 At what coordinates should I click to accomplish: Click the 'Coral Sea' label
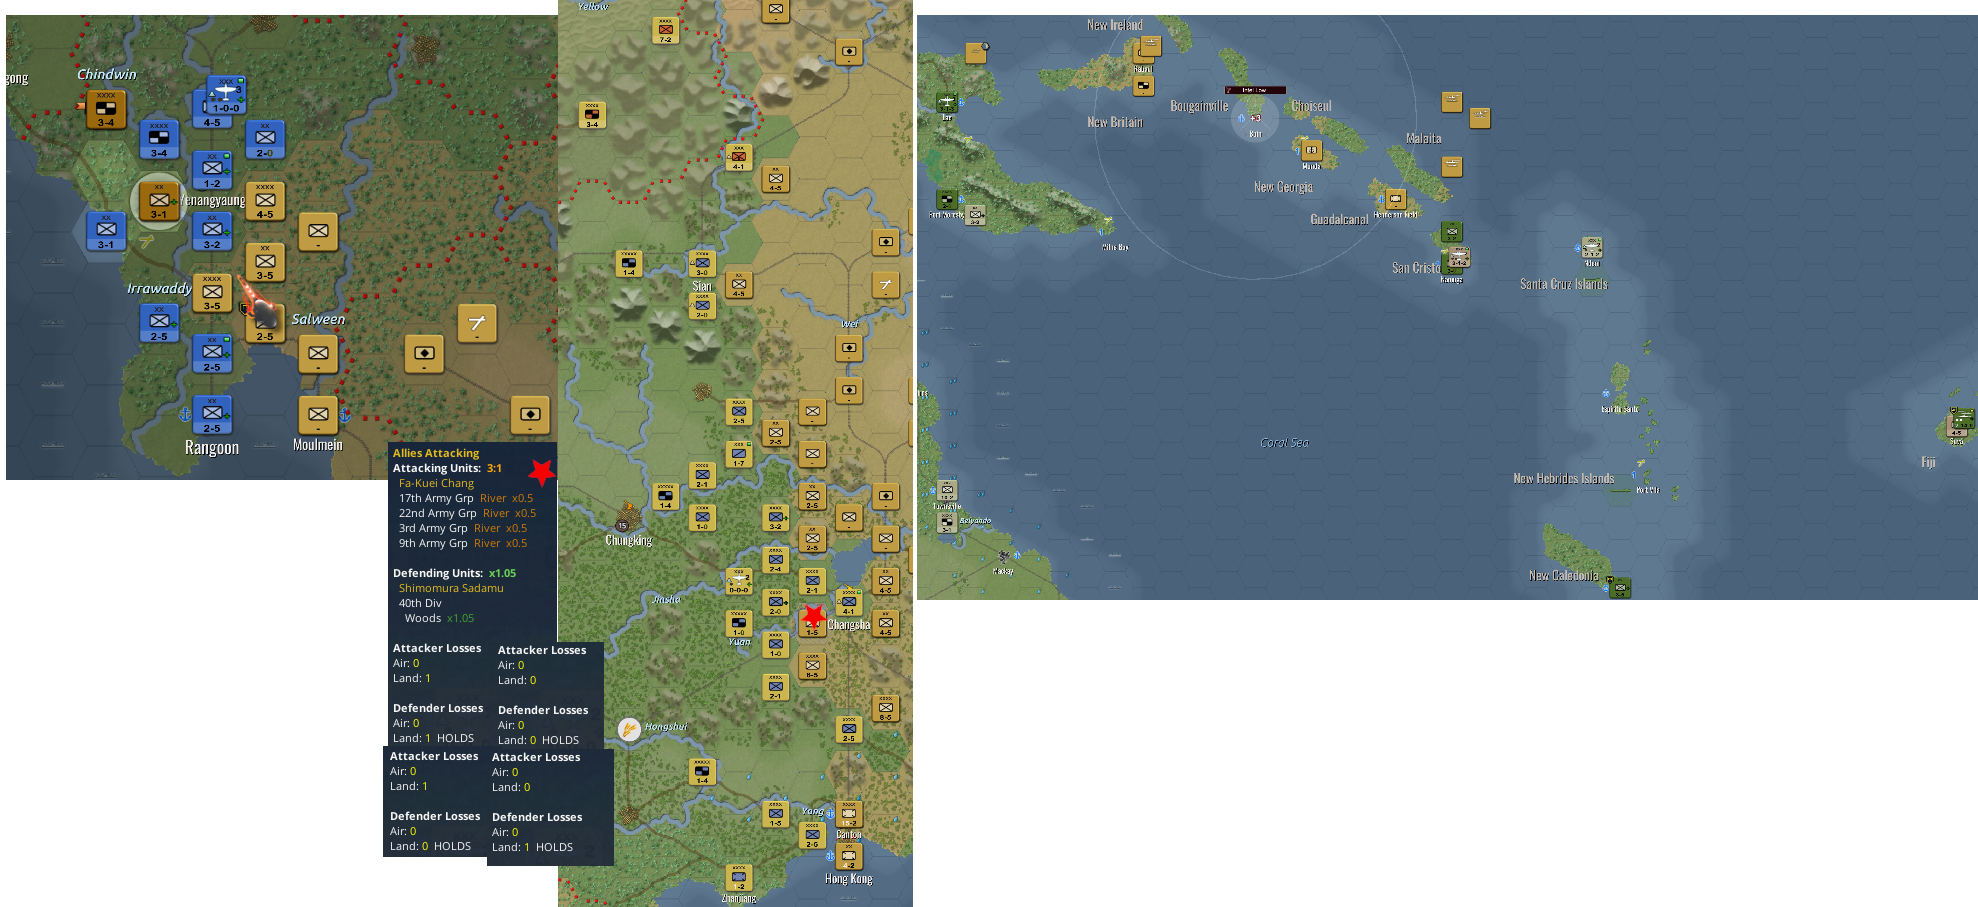[x=1285, y=442]
